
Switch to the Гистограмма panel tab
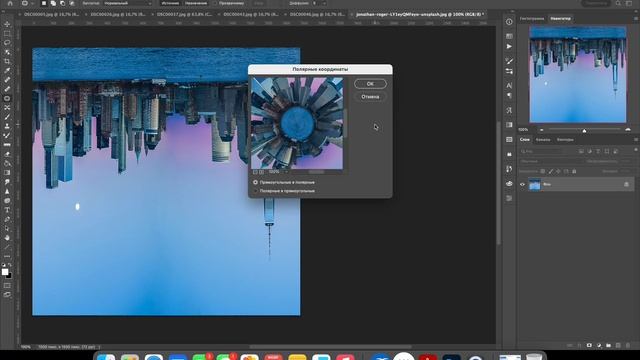532,19
